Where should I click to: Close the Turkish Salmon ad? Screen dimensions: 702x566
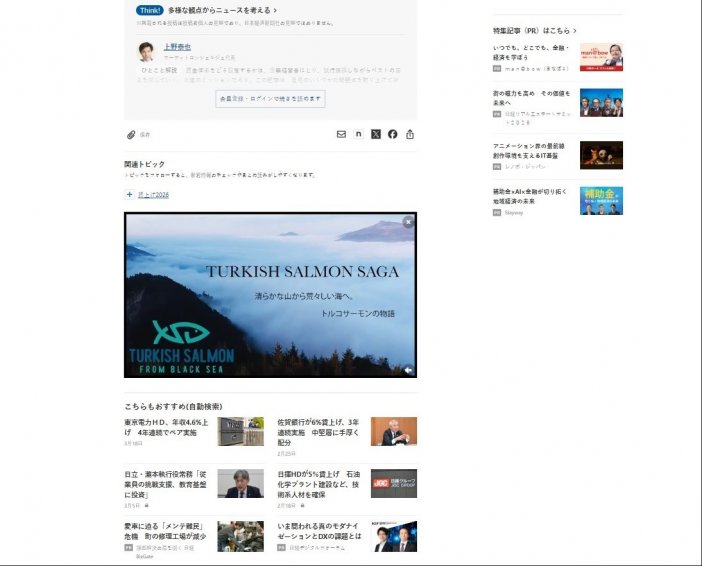(x=408, y=222)
